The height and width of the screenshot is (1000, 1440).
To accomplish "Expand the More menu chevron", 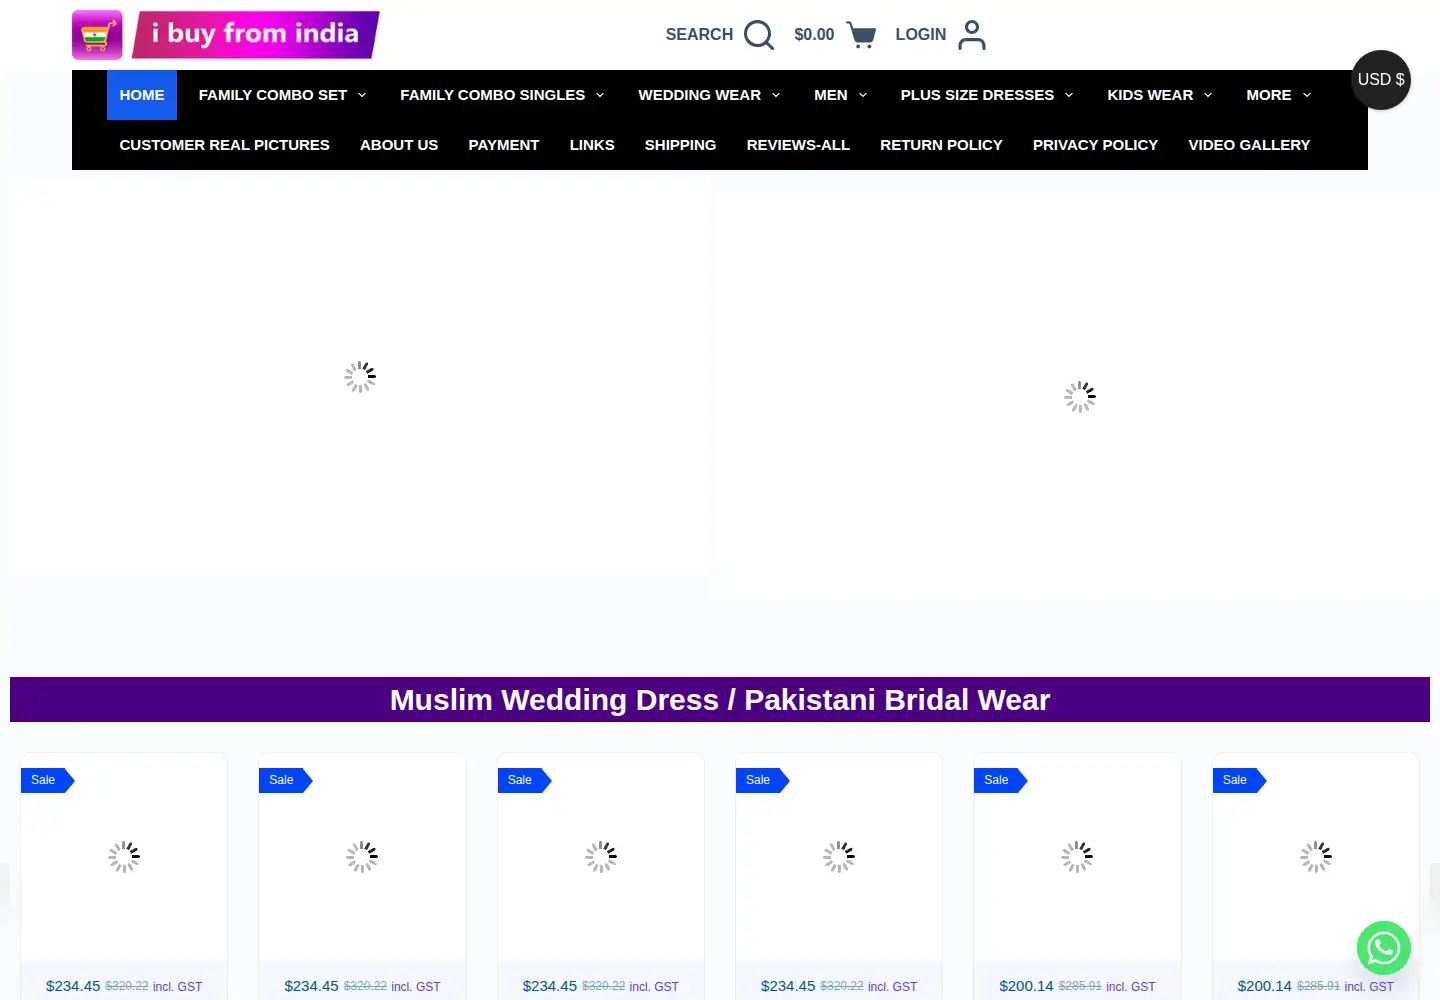I will [x=1307, y=95].
